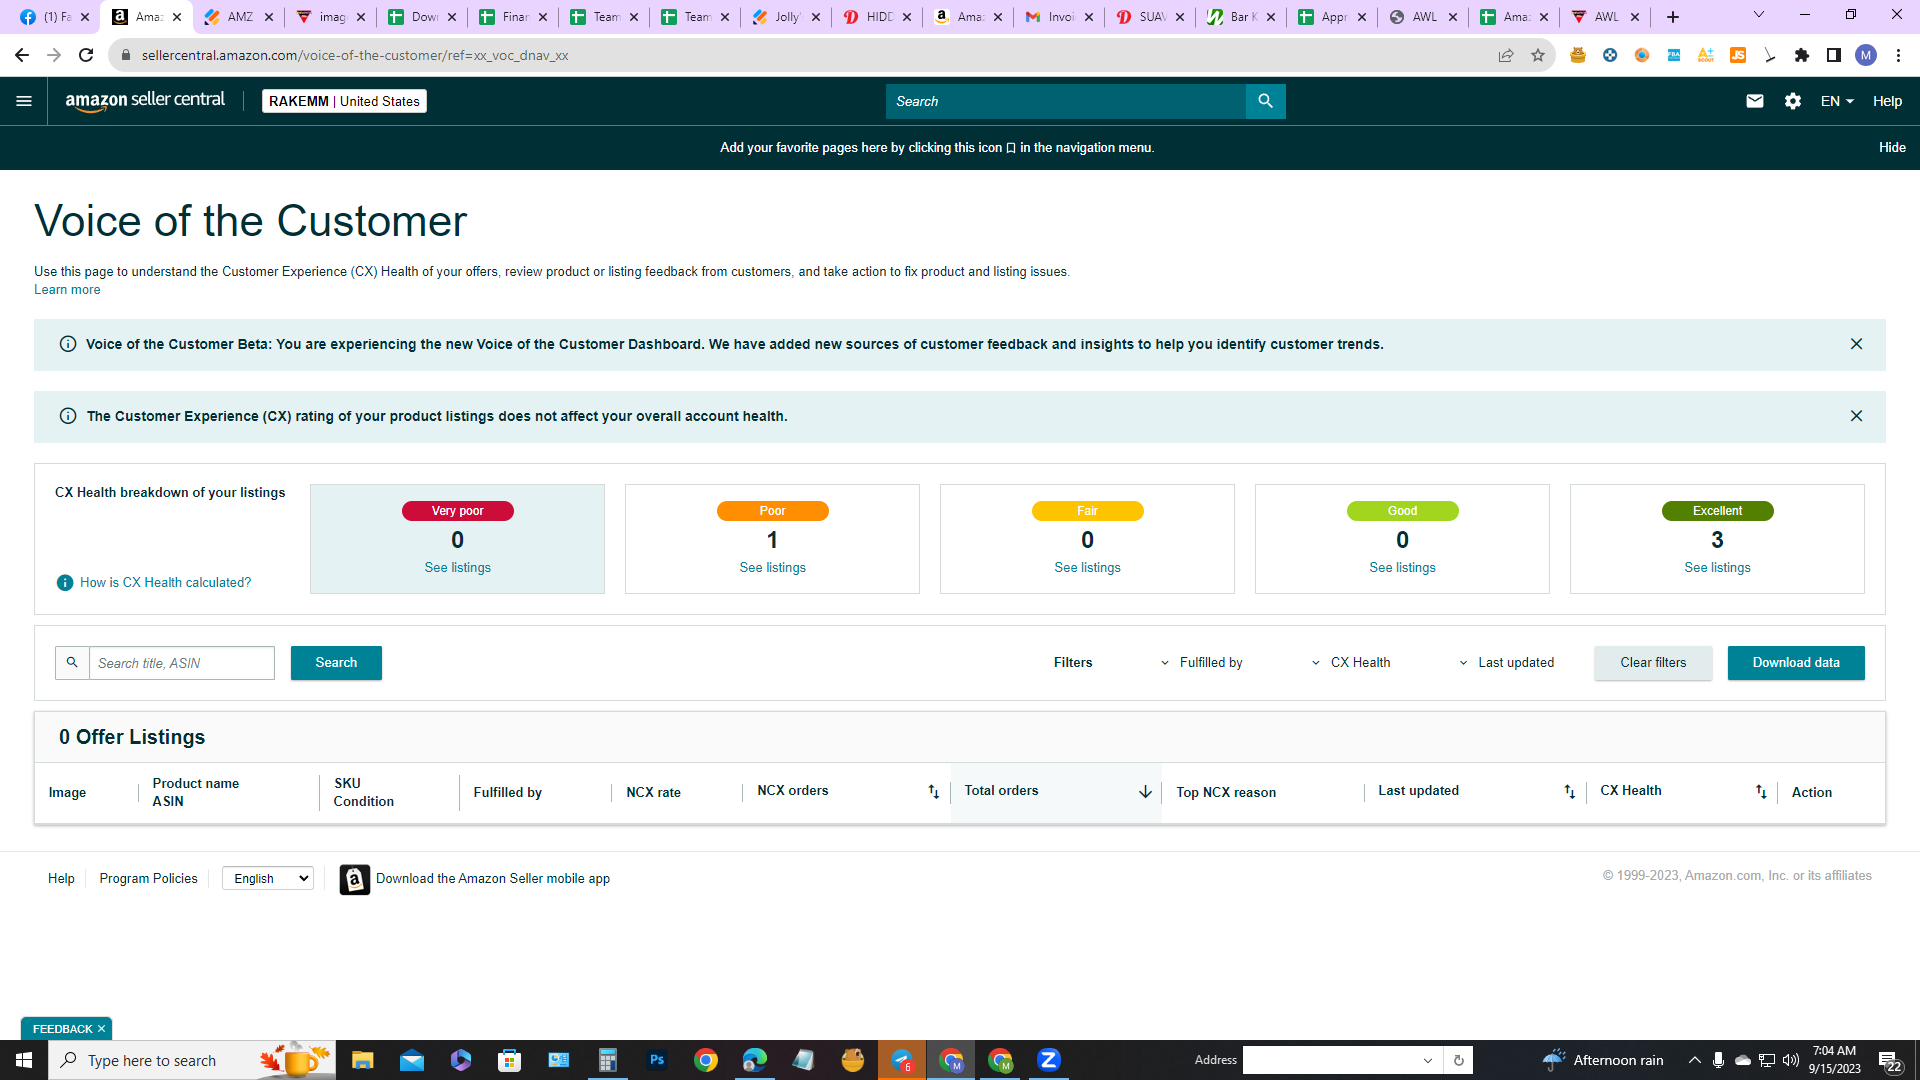This screenshot has width=1920, height=1080.
Task: Expand the Fulfilled by filter
Action: coord(1201,663)
